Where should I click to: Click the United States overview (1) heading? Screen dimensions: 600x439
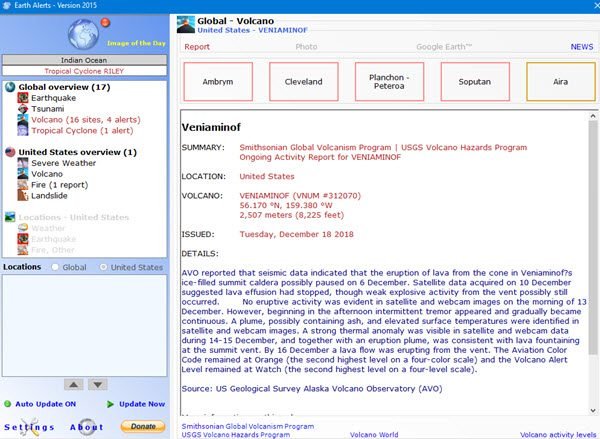[78, 152]
